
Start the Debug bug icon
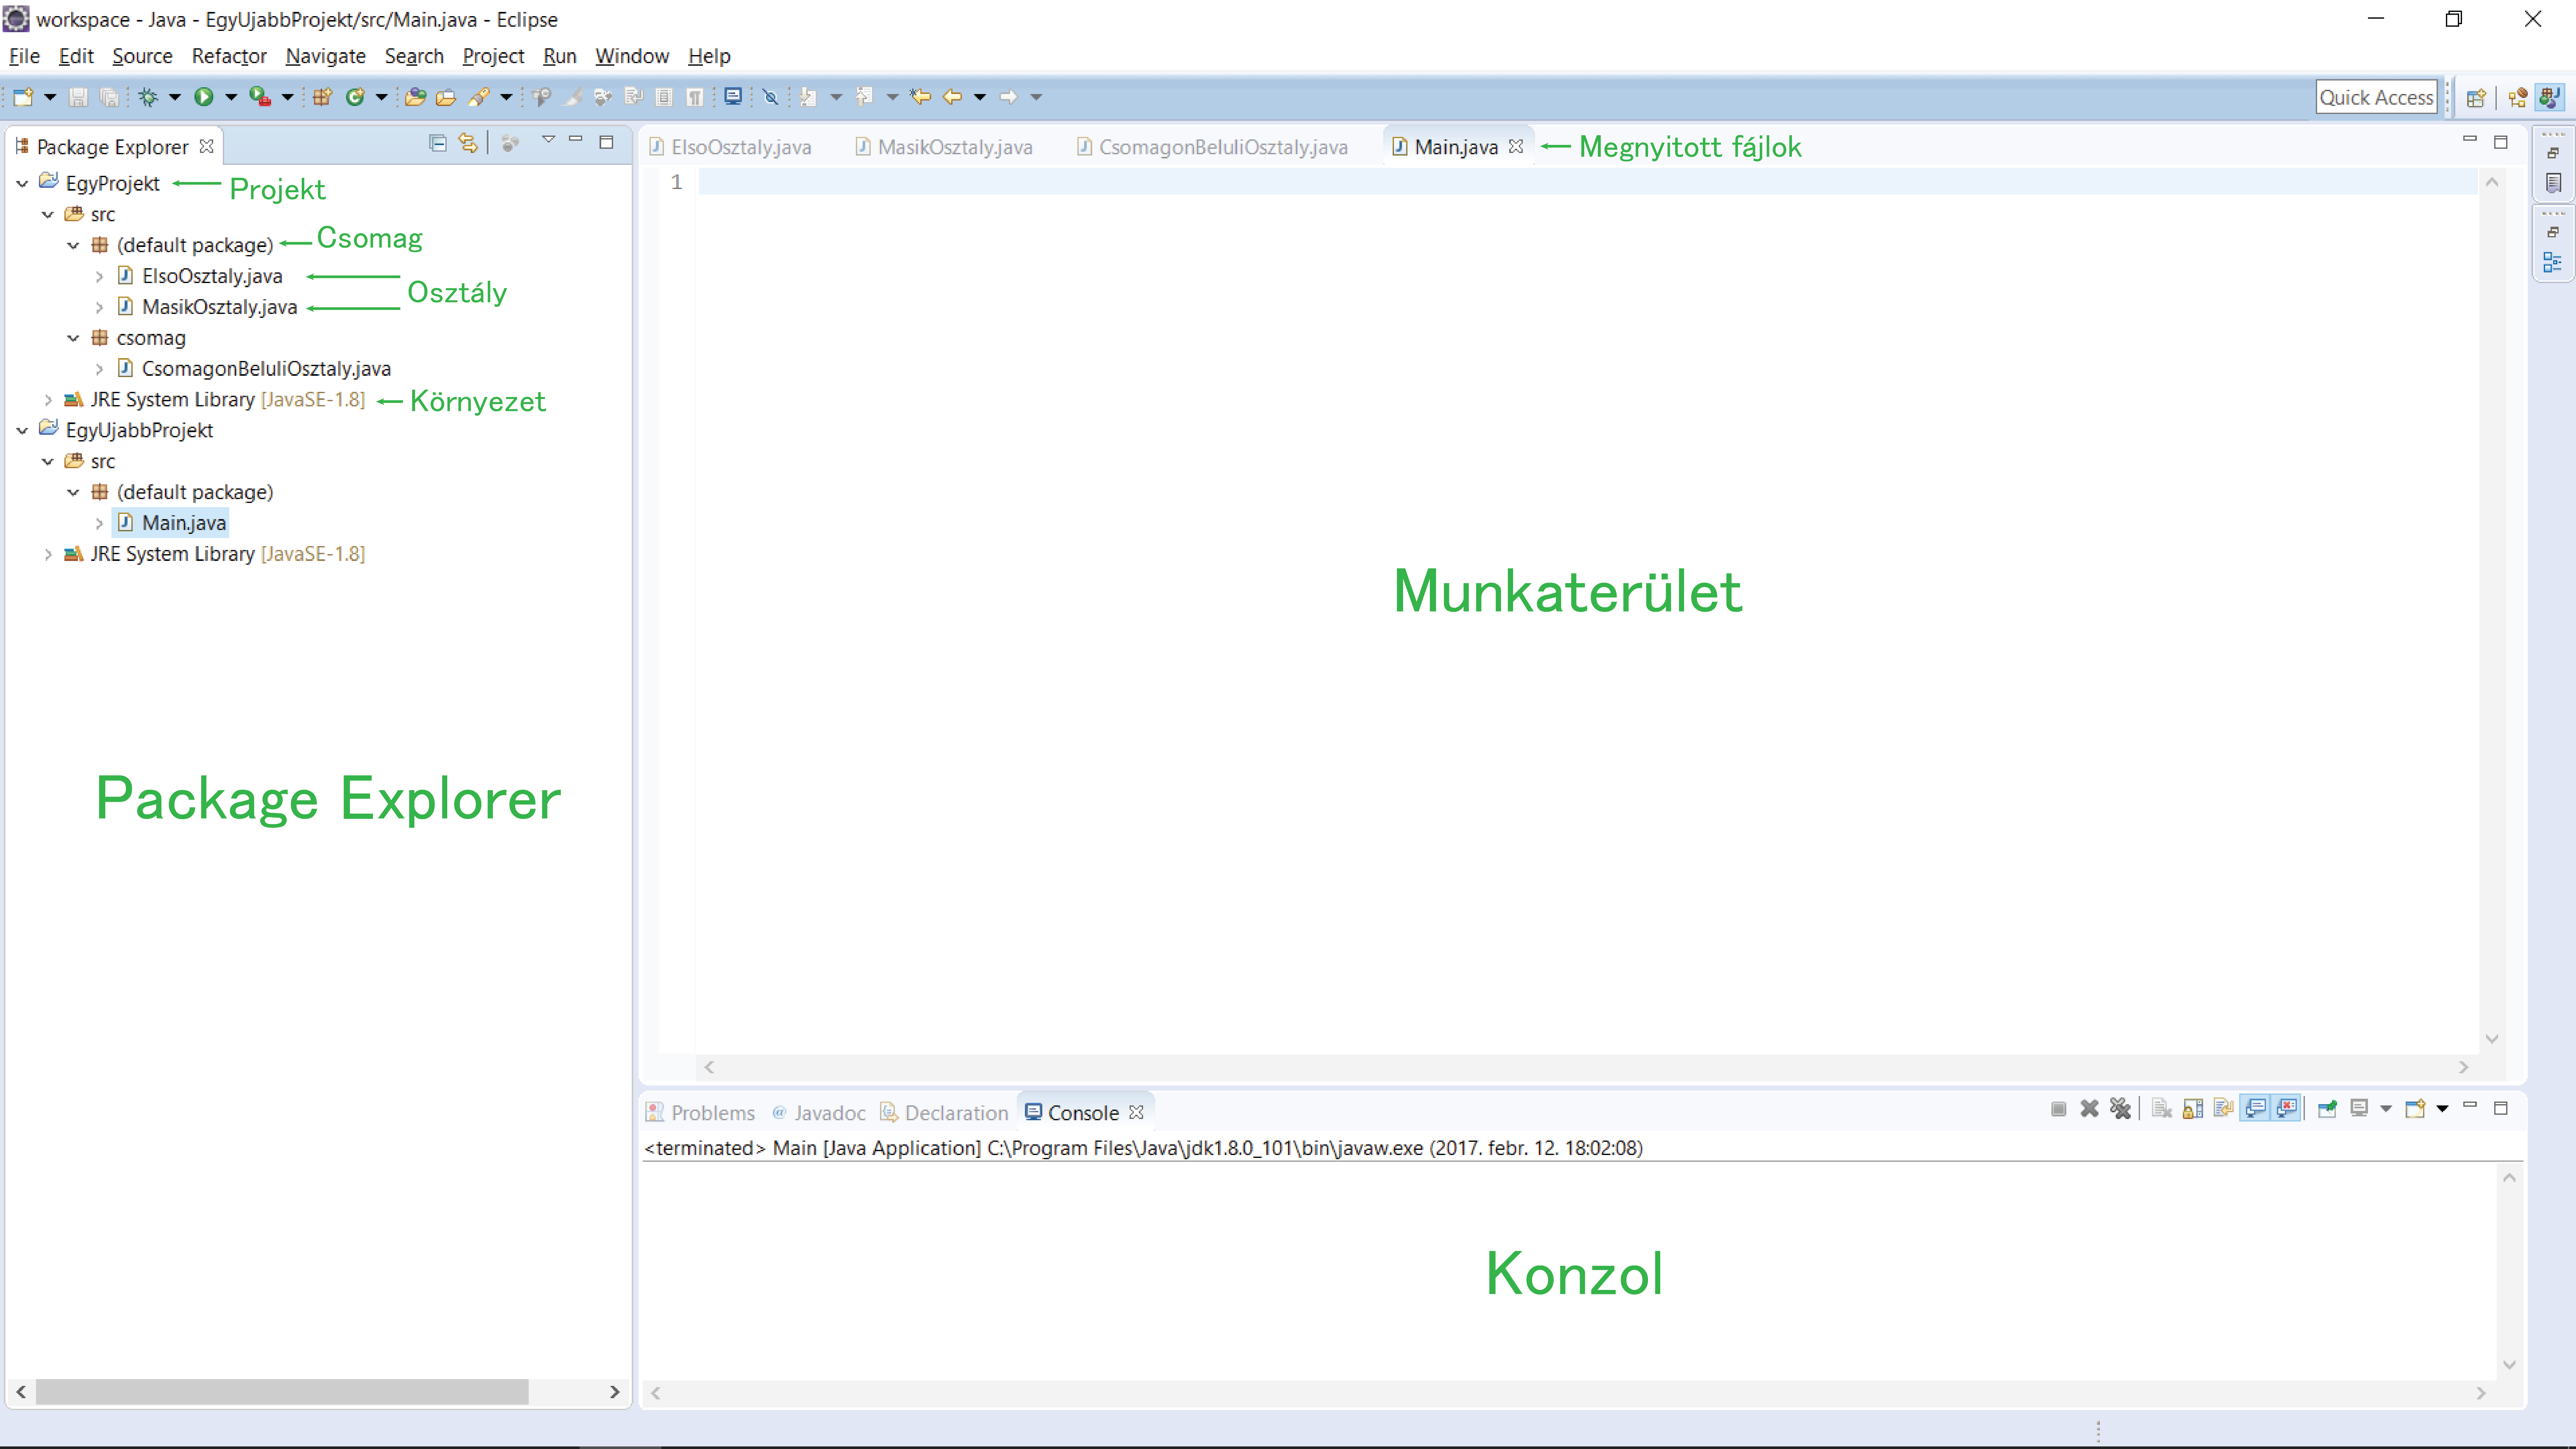(148, 97)
